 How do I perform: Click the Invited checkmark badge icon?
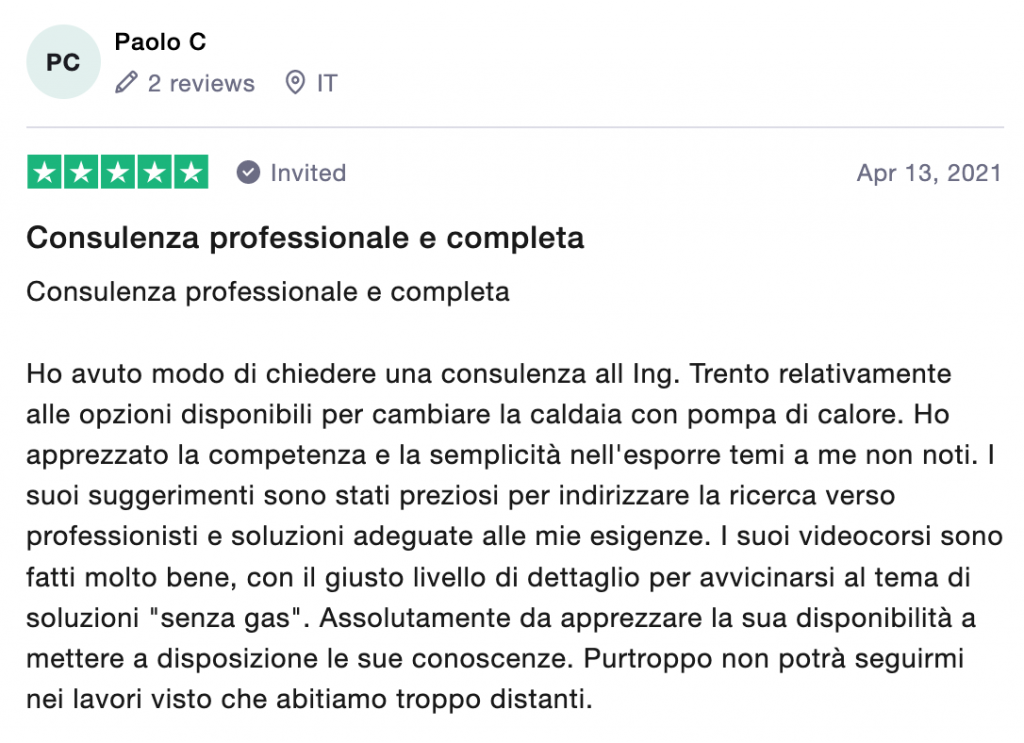248,172
